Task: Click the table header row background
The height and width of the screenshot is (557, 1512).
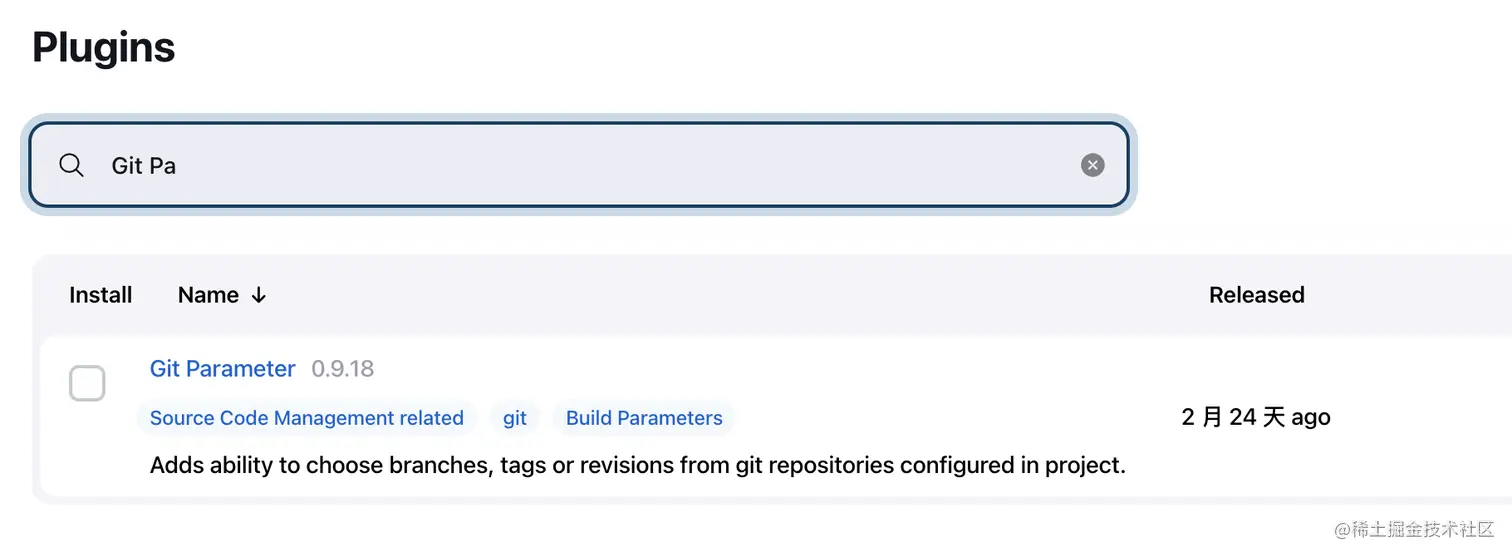Action: coord(700,295)
